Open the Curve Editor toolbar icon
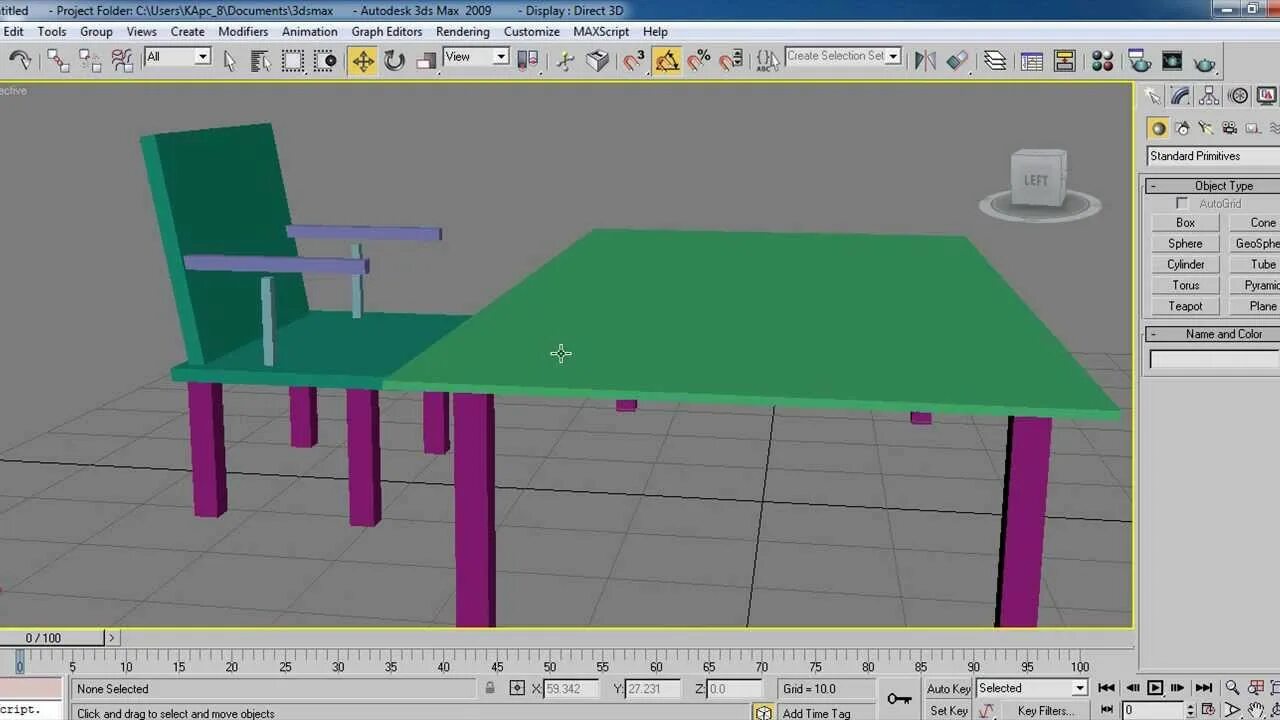The width and height of the screenshot is (1280, 720). coord(1032,61)
